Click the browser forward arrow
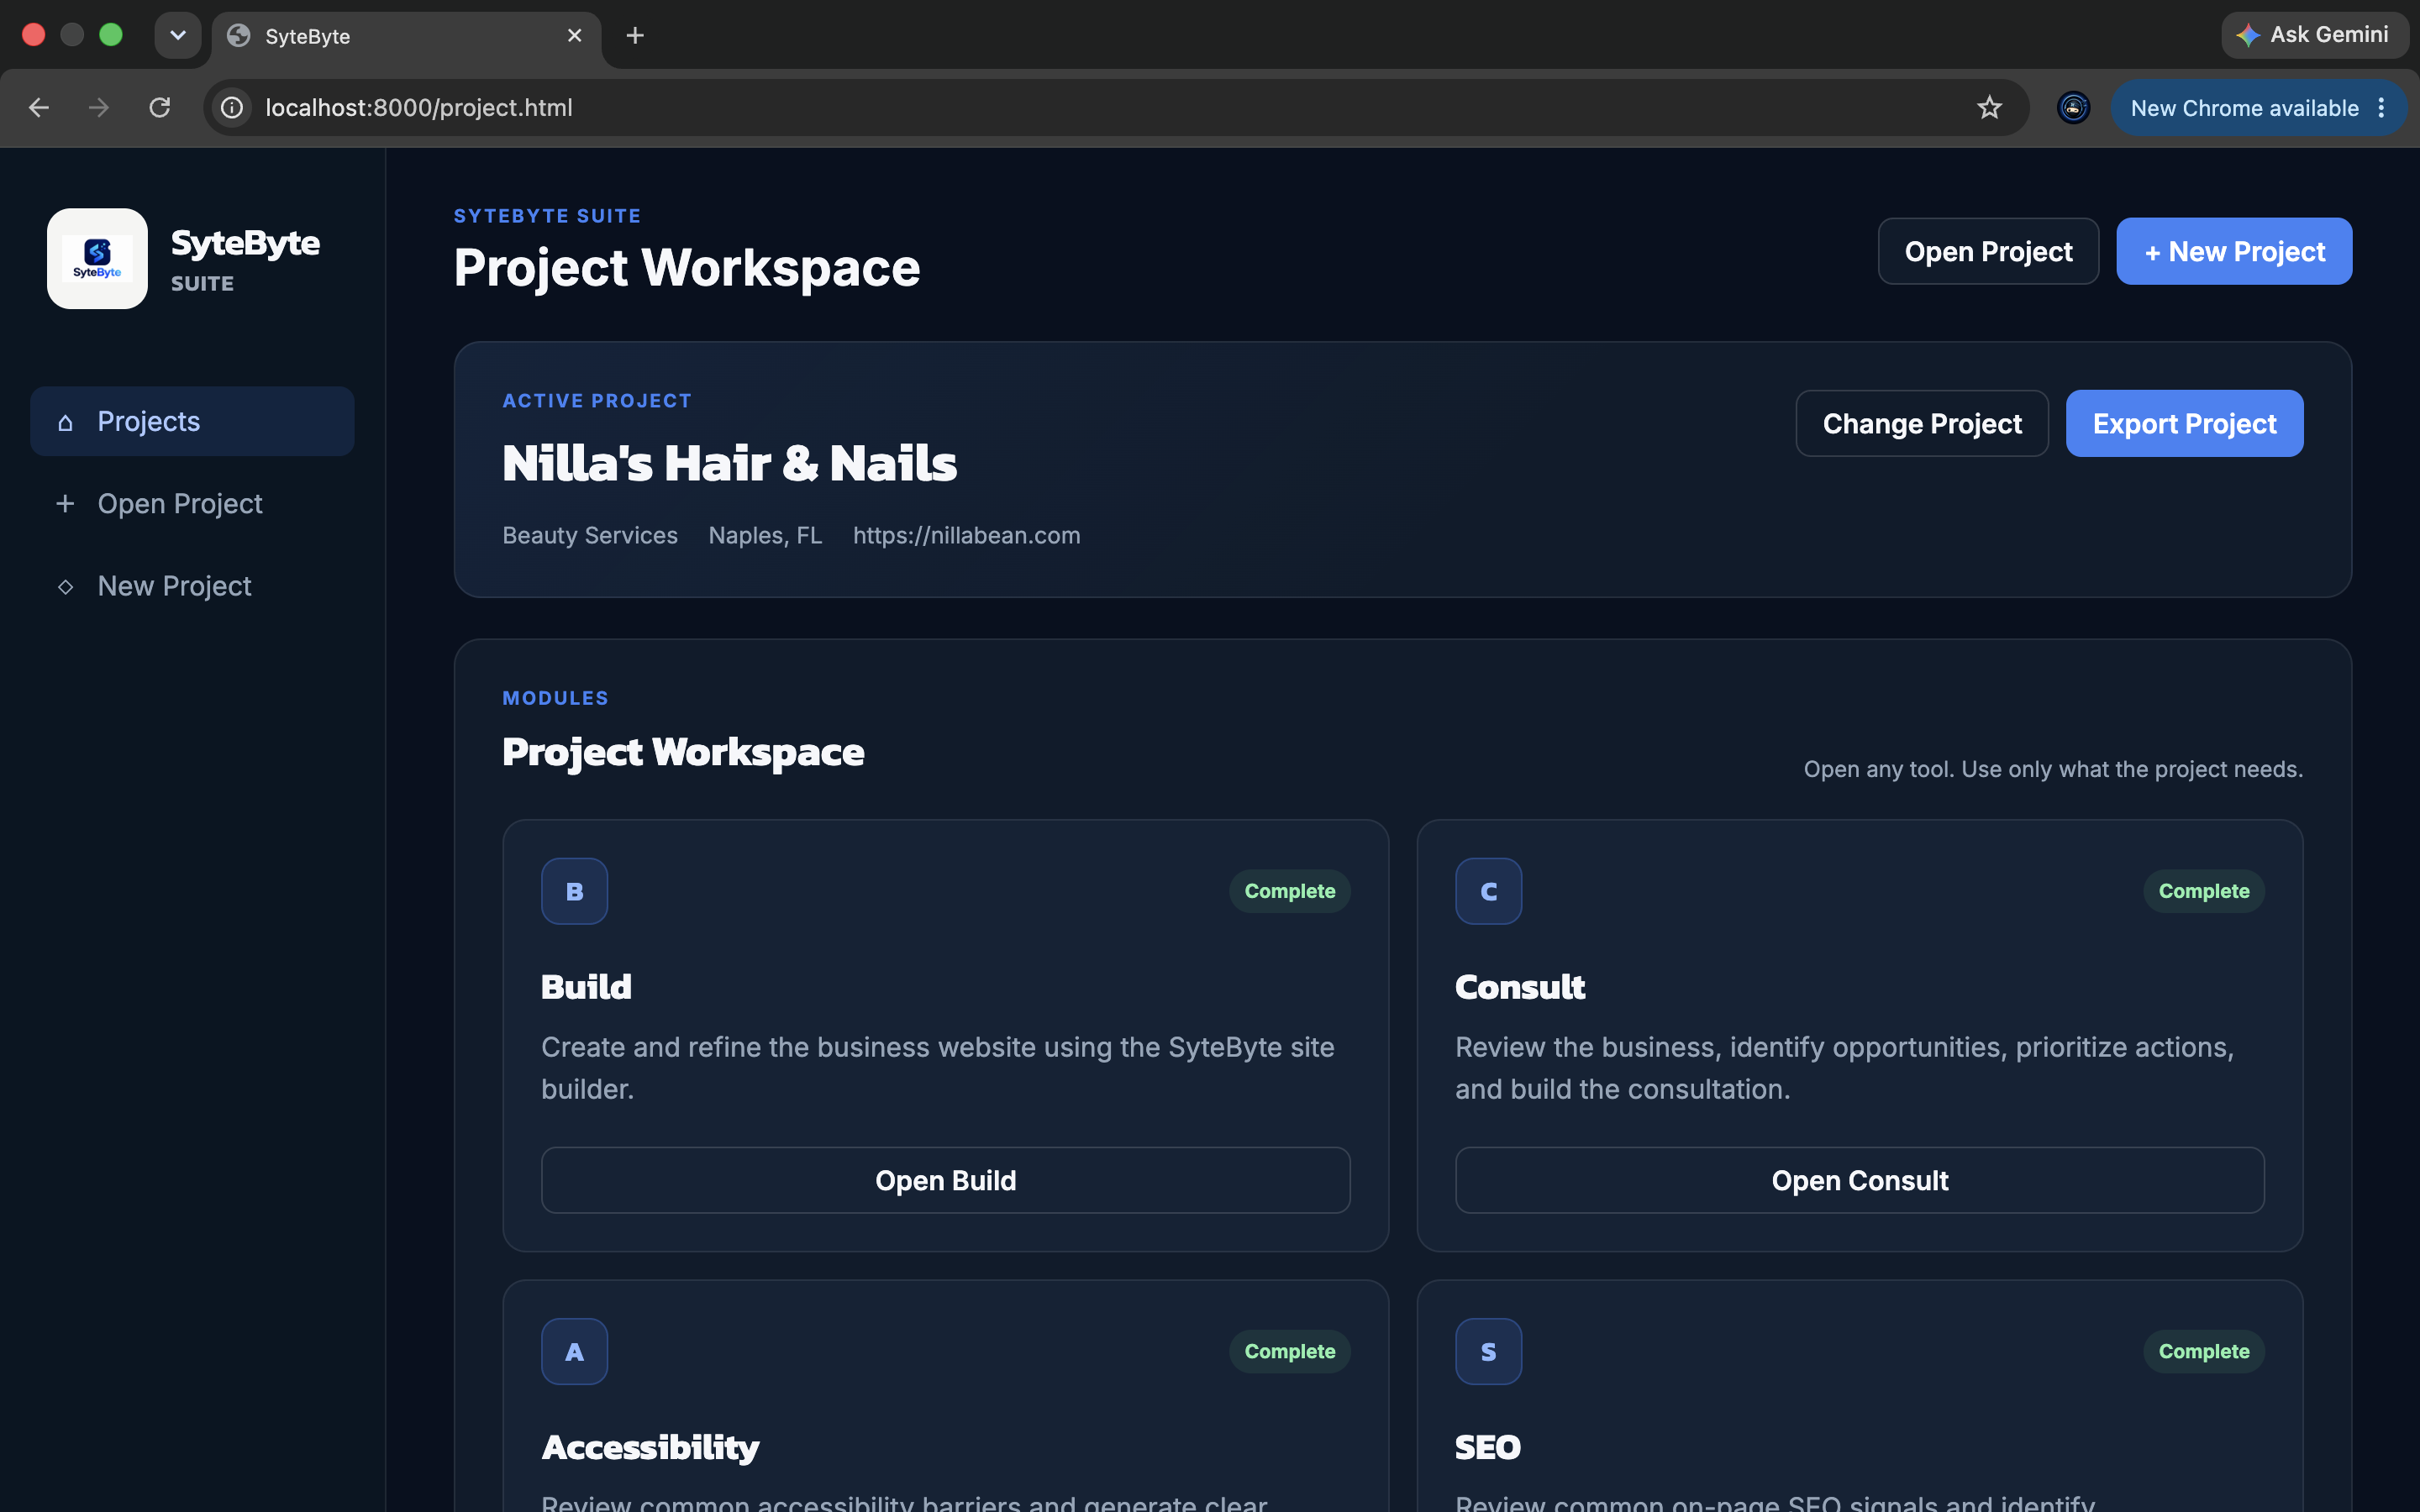This screenshot has width=2420, height=1512. (99, 108)
